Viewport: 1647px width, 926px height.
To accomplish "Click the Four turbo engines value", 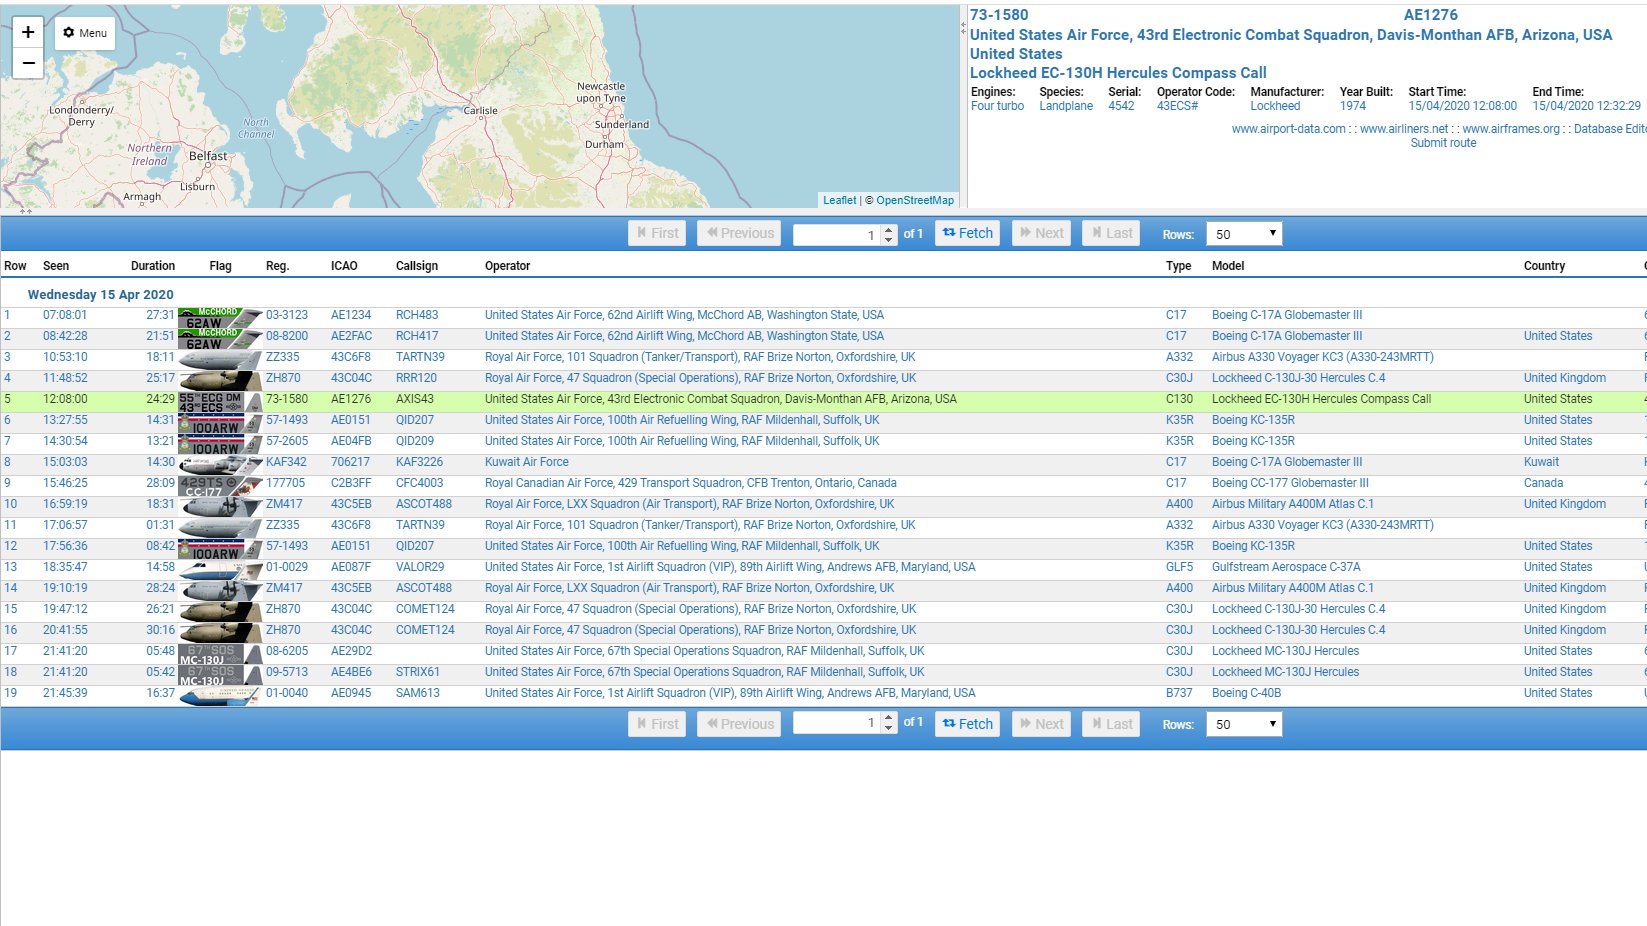I will point(997,106).
